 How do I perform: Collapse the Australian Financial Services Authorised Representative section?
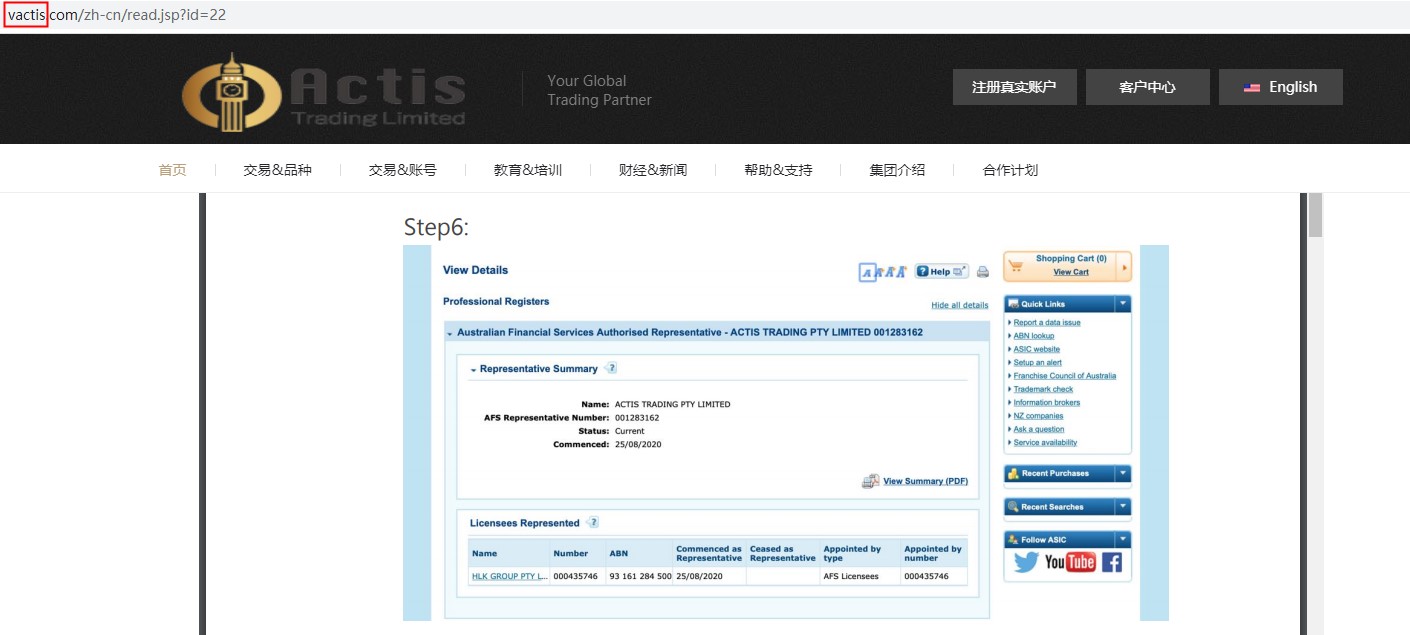coord(450,333)
